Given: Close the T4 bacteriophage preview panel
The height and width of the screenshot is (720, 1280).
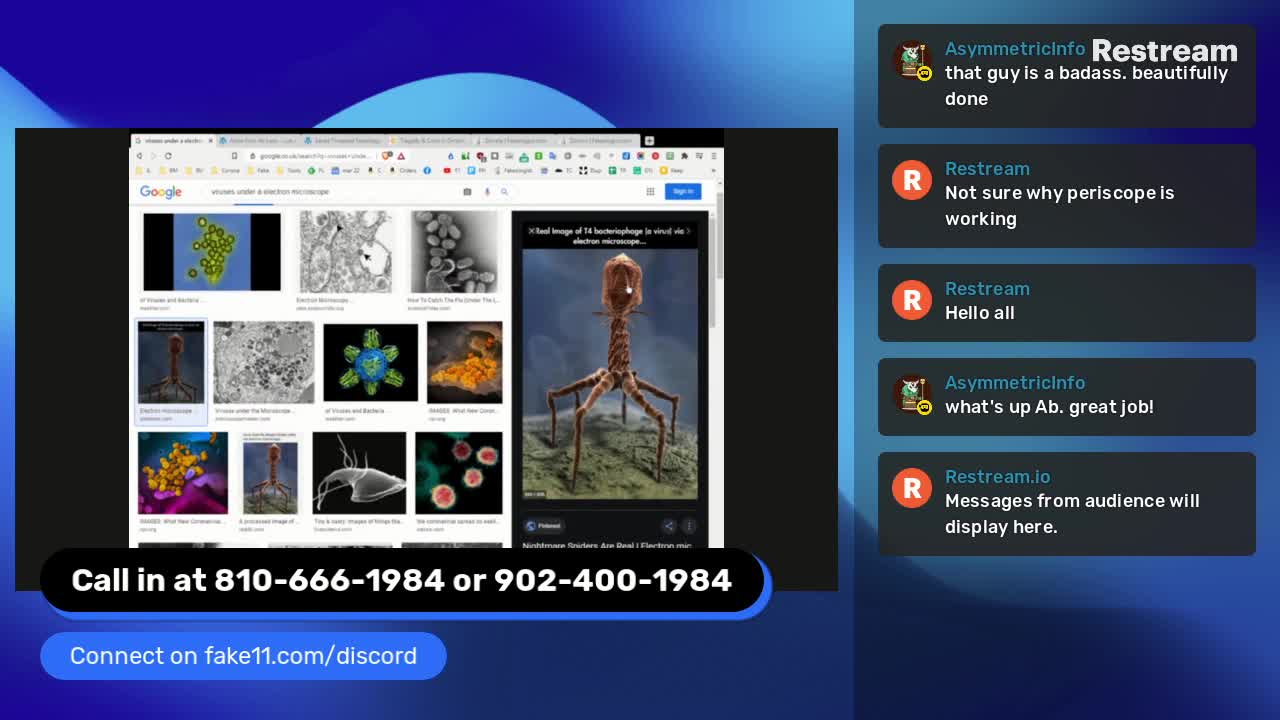Looking at the screenshot, I should (x=531, y=231).
